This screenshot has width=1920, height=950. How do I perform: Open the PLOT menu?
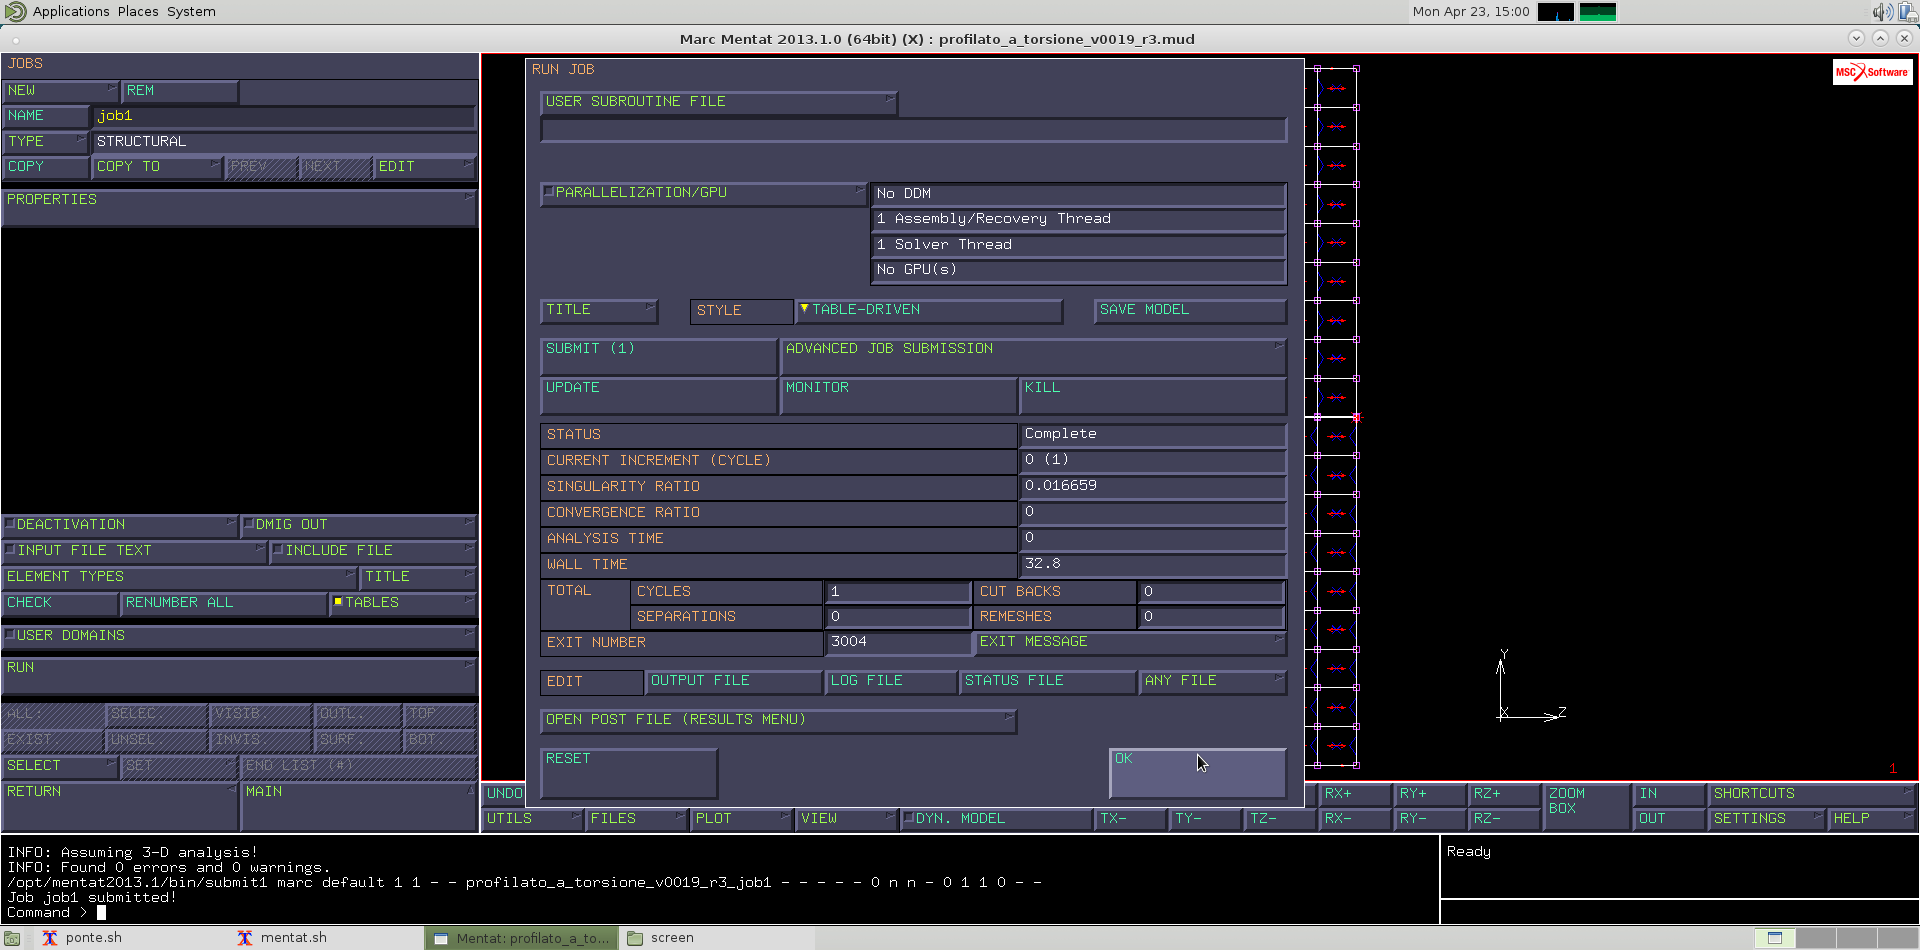742,819
